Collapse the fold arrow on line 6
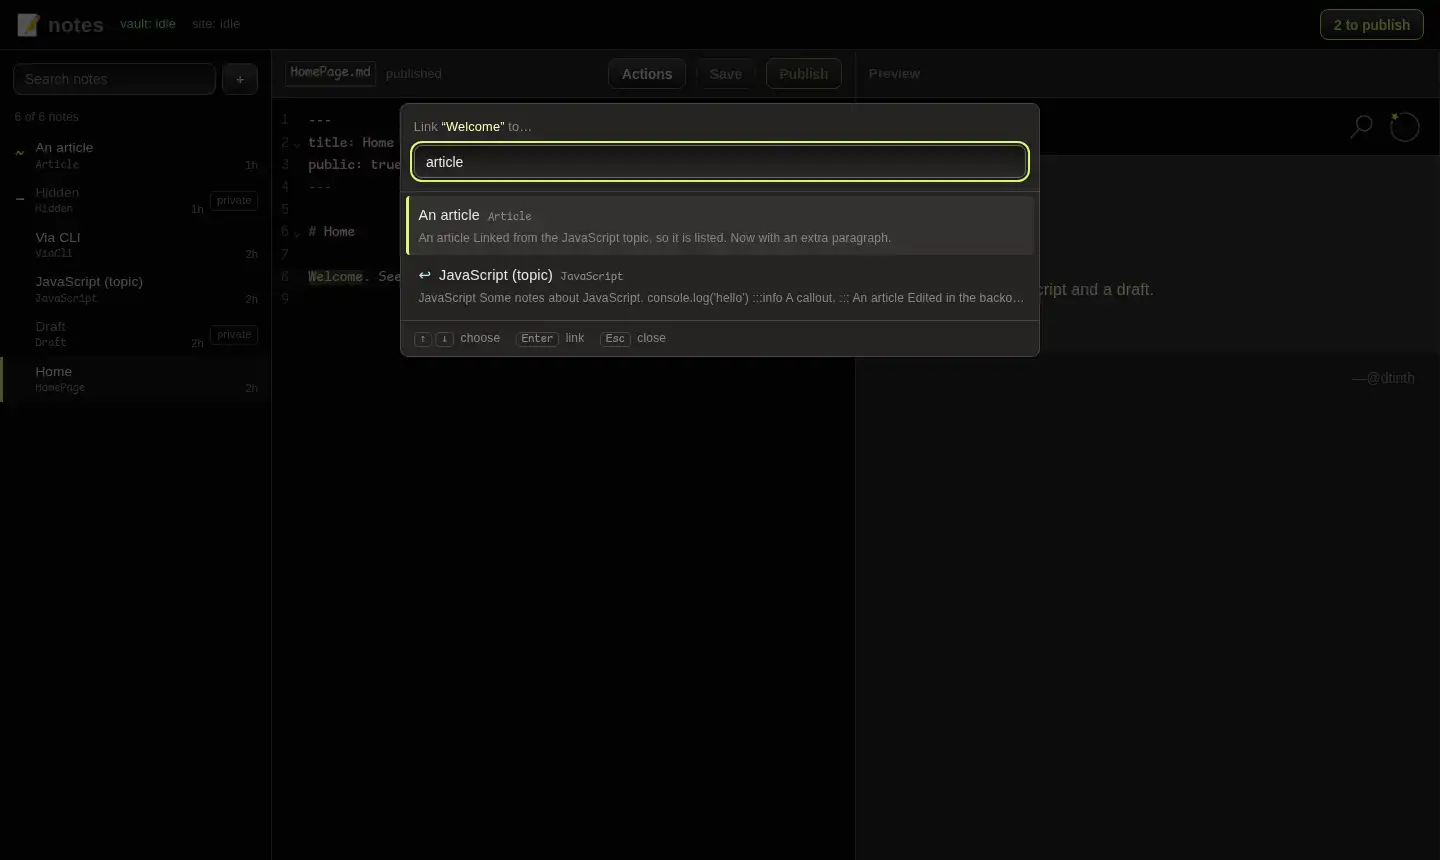Screen dimensions: 1440x860 pyautogui.click(x=297, y=233)
